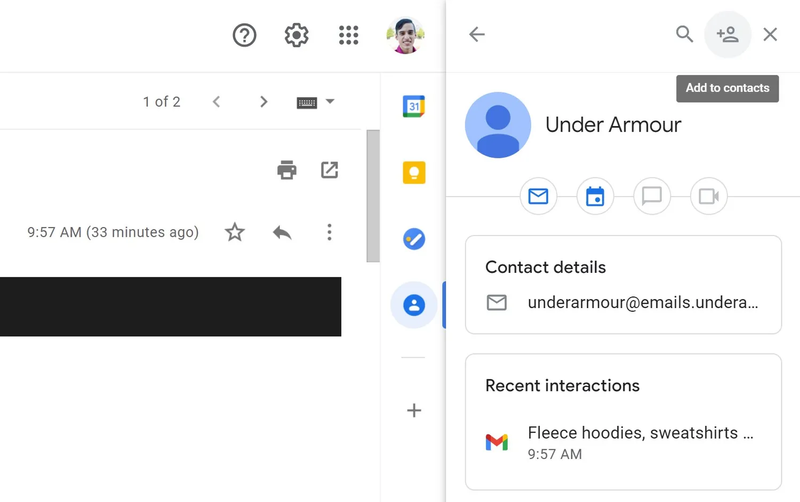Click the "9:57 AM (33 minutes ago)" timestamp
This screenshot has width=800, height=502.
pos(113,232)
